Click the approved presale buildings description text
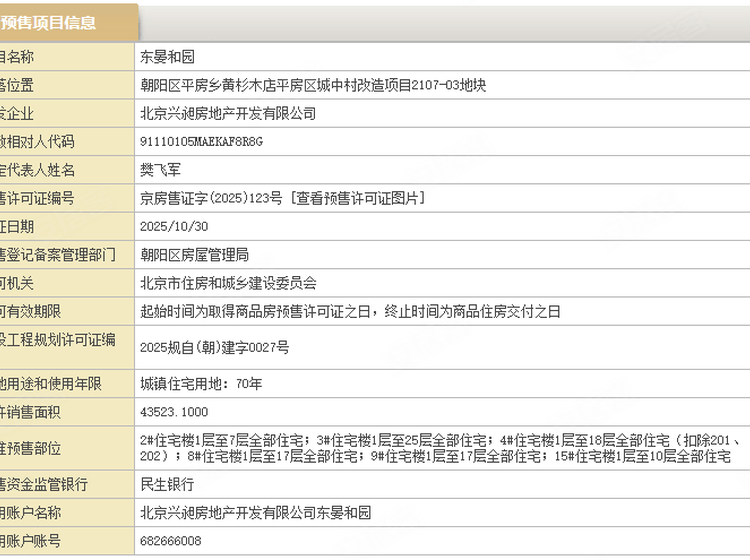This screenshot has height=560, width=750. point(440,448)
